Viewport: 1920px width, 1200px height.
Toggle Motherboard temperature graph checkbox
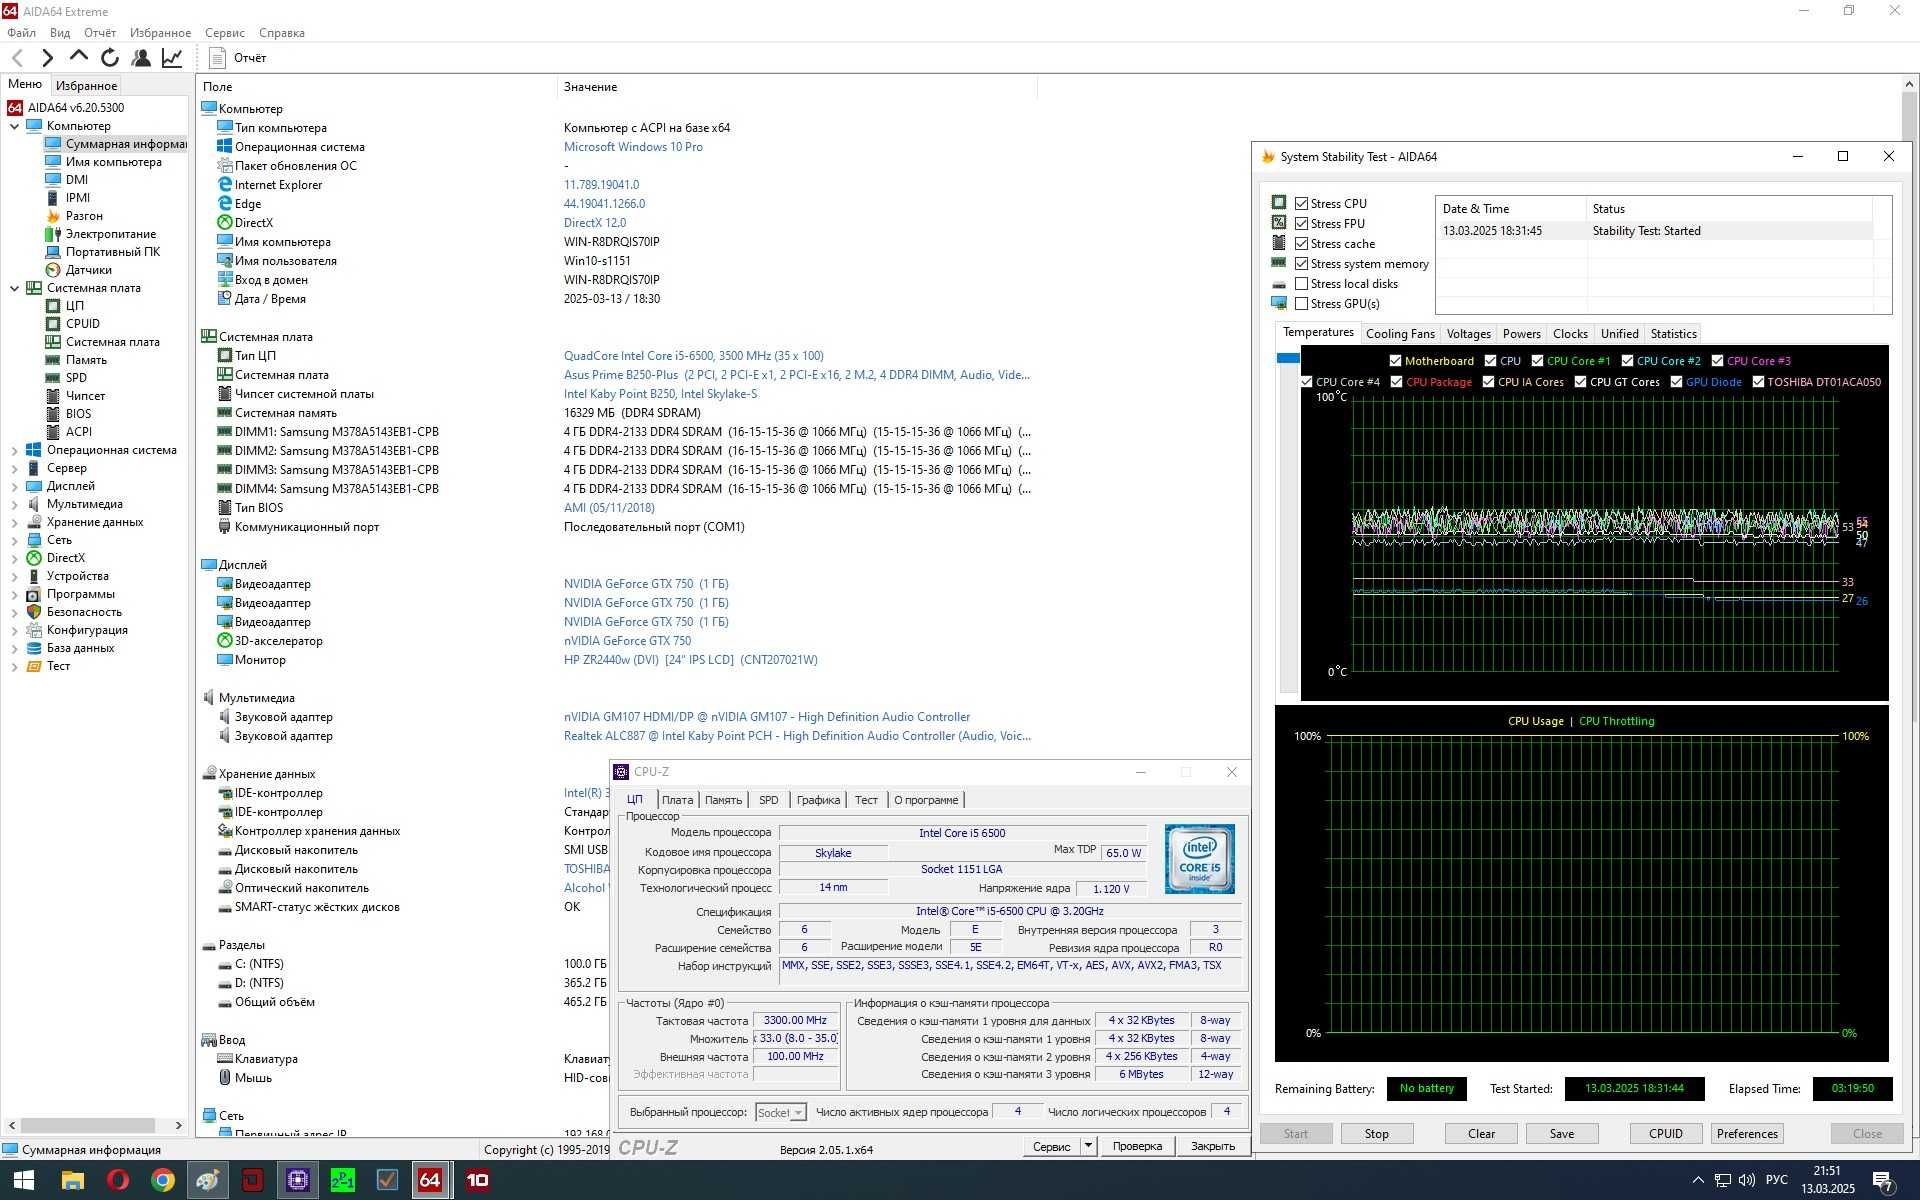click(1395, 361)
